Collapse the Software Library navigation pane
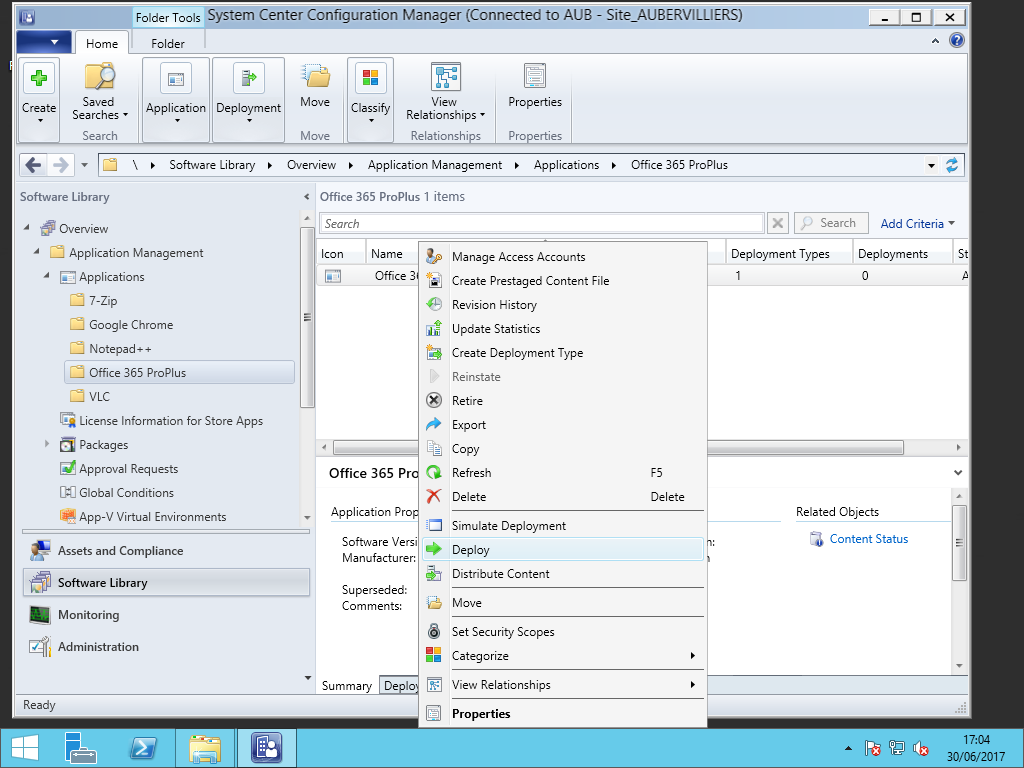The width and height of the screenshot is (1024, 768). click(x=306, y=197)
